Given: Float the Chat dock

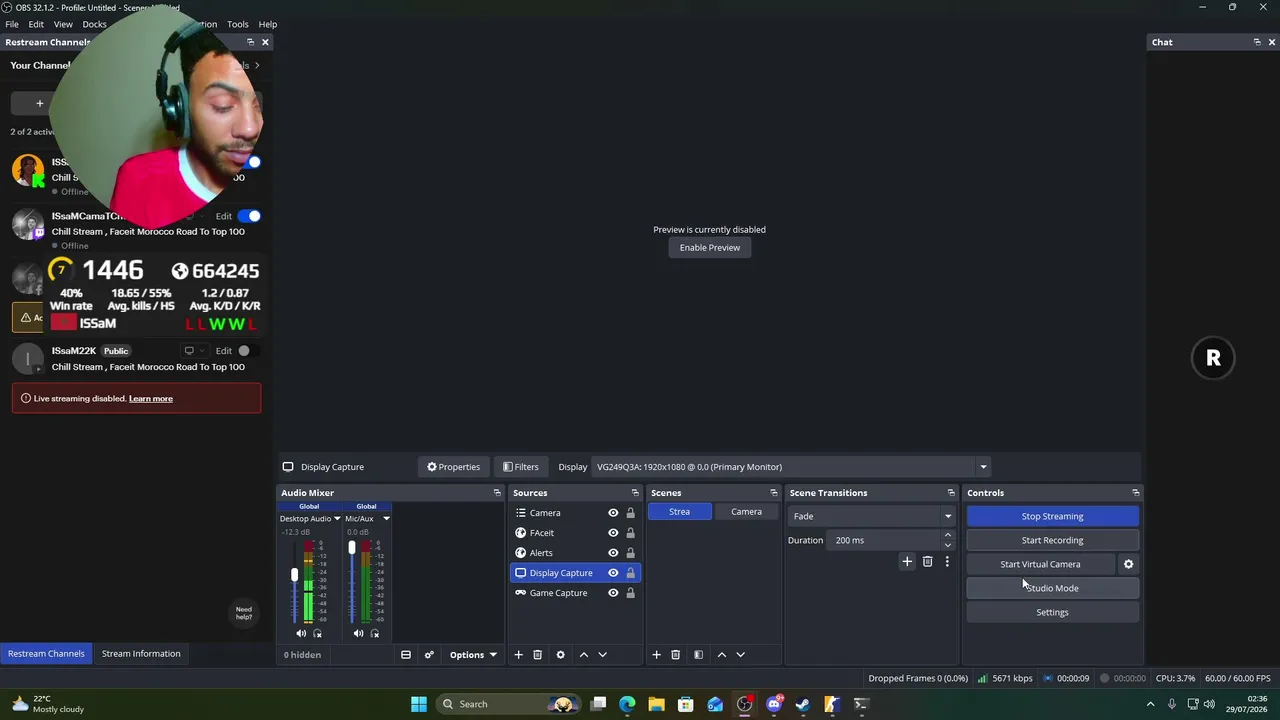Looking at the screenshot, I should 1257,42.
